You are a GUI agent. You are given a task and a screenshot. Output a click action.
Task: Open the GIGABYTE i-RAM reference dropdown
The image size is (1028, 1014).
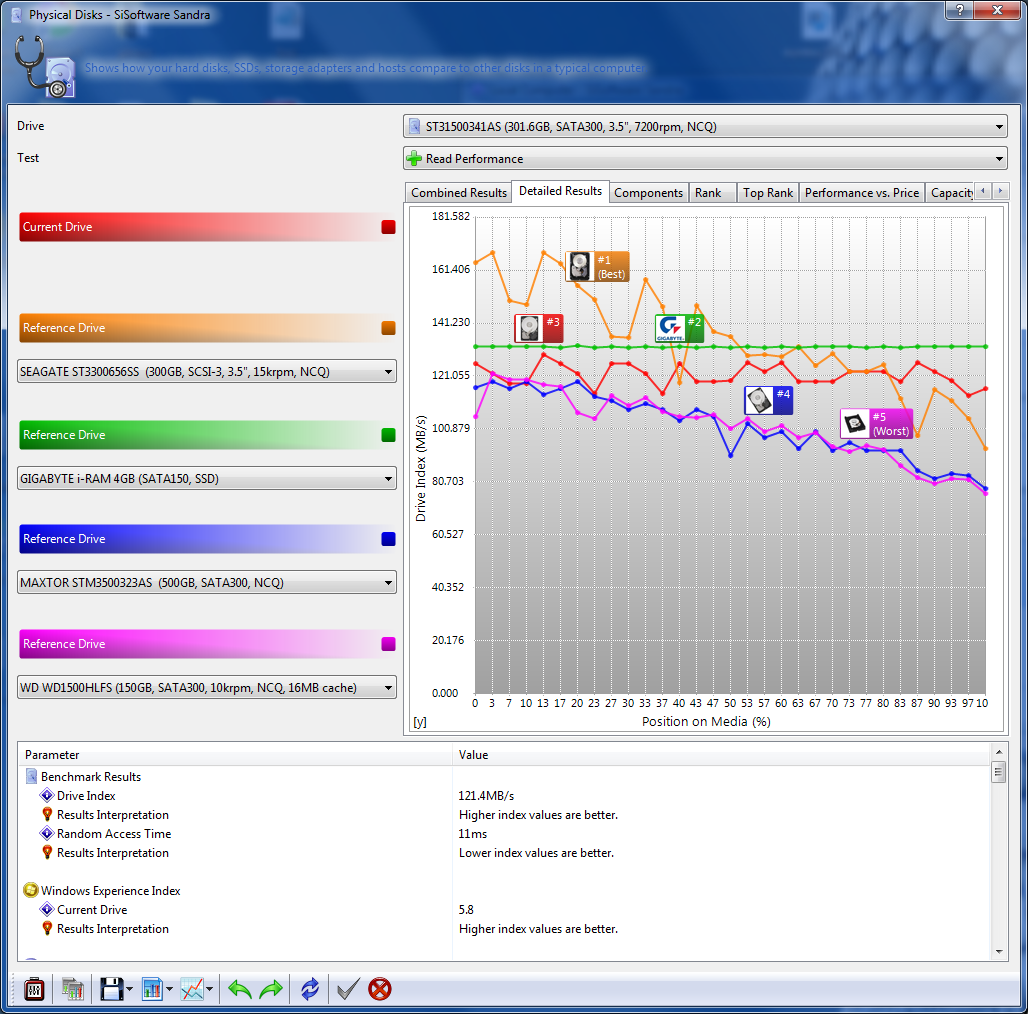click(207, 478)
